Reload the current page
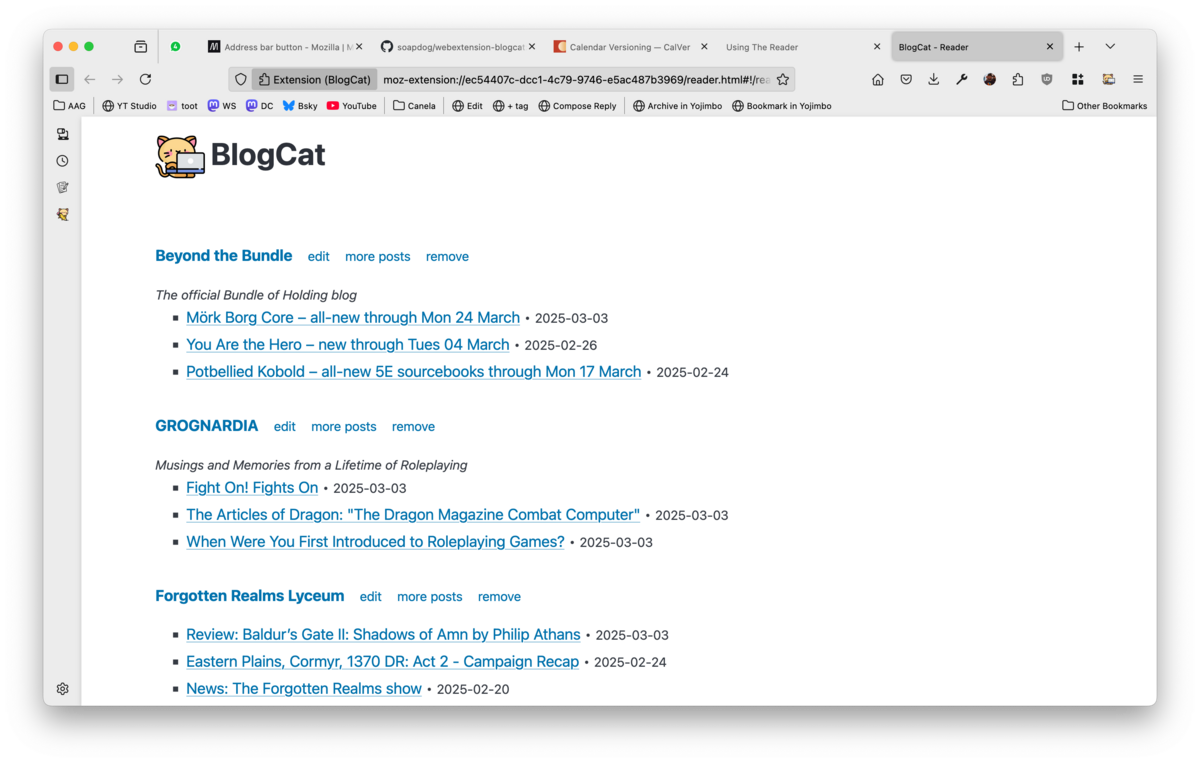1200x763 pixels. coord(145,79)
